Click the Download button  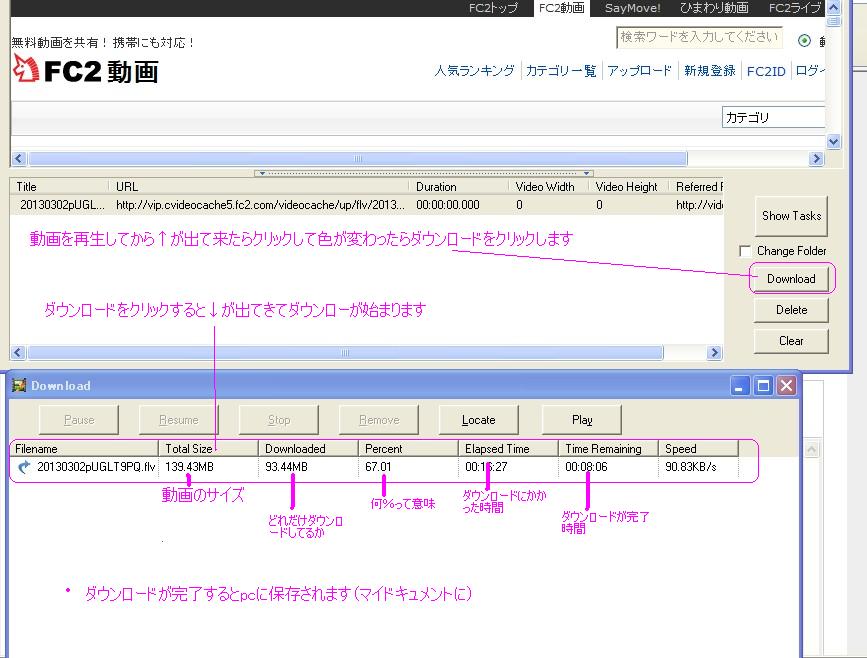pos(791,279)
